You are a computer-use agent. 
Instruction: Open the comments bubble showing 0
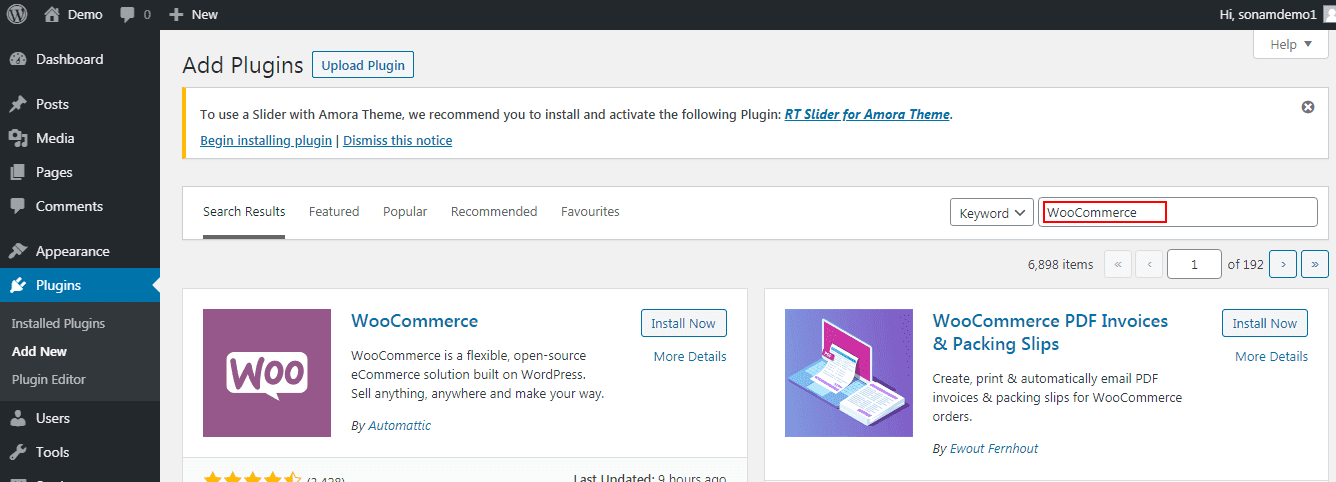[135, 14]
